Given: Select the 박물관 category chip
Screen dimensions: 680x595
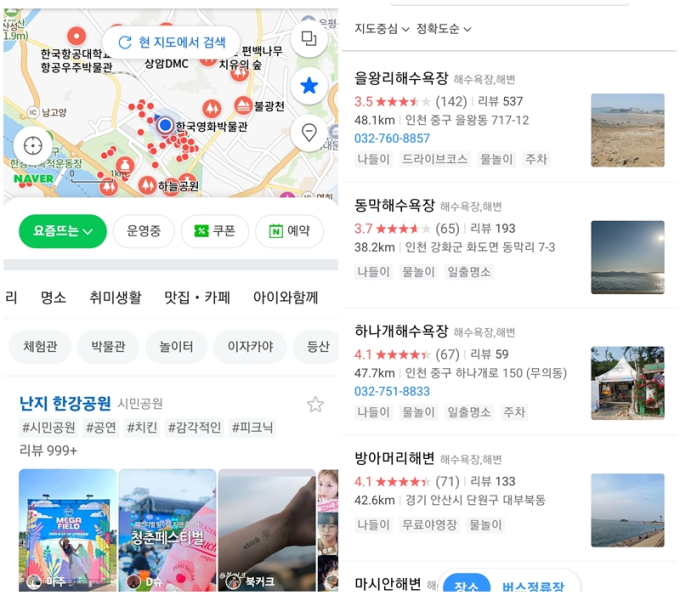Looking at the screenshot, I should pyautogui.click(x=108, y=347).
